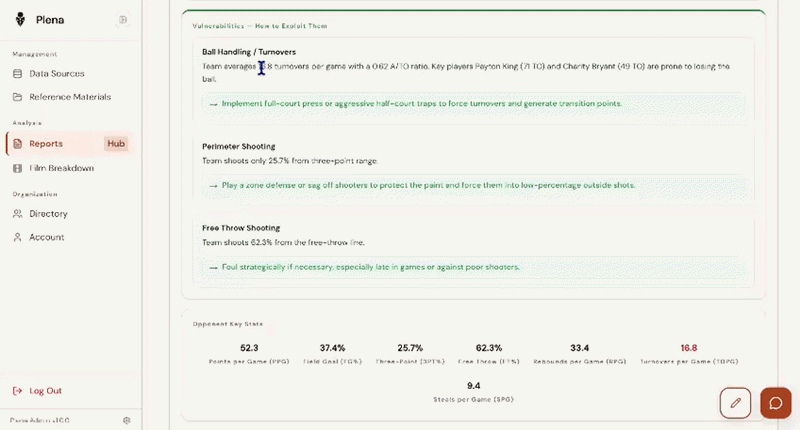Click the Film Breakdown icon
Viewport: 800px width, 430px height.
click(18, 168)
